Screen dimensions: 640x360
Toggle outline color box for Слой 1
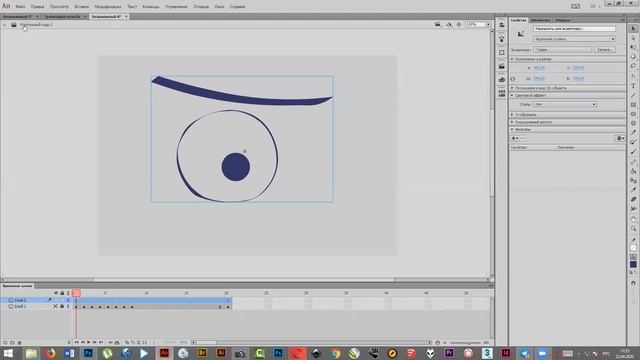[x=68, y=306]
